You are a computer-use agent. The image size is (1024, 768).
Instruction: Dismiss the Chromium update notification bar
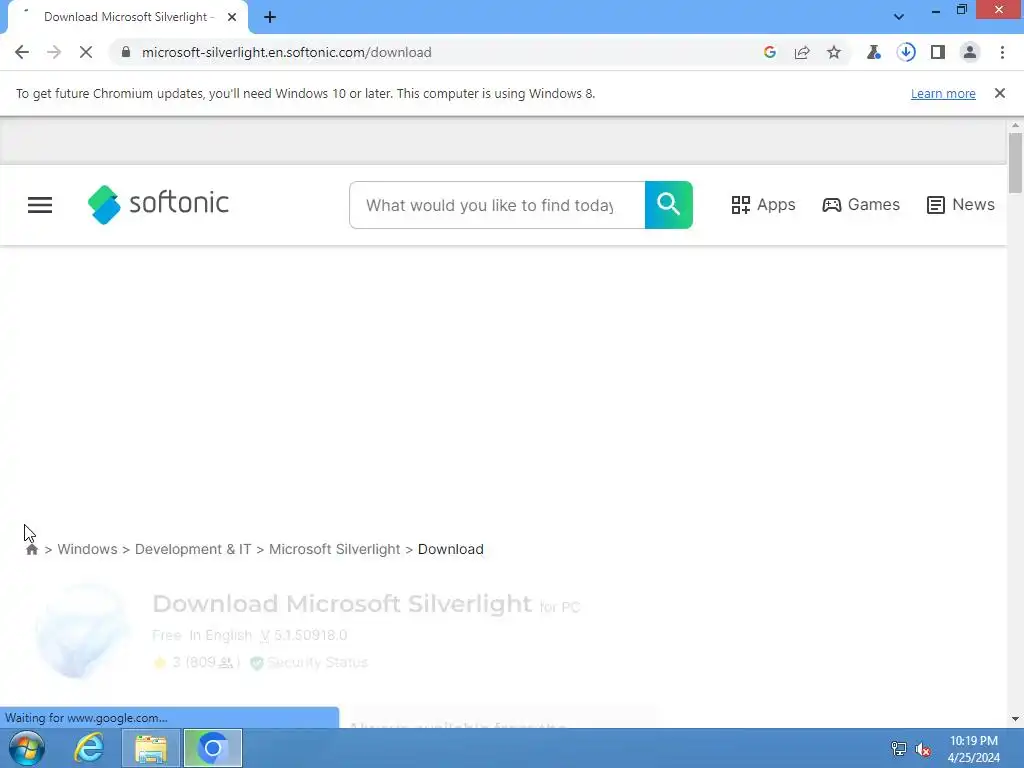(1000, 93)
